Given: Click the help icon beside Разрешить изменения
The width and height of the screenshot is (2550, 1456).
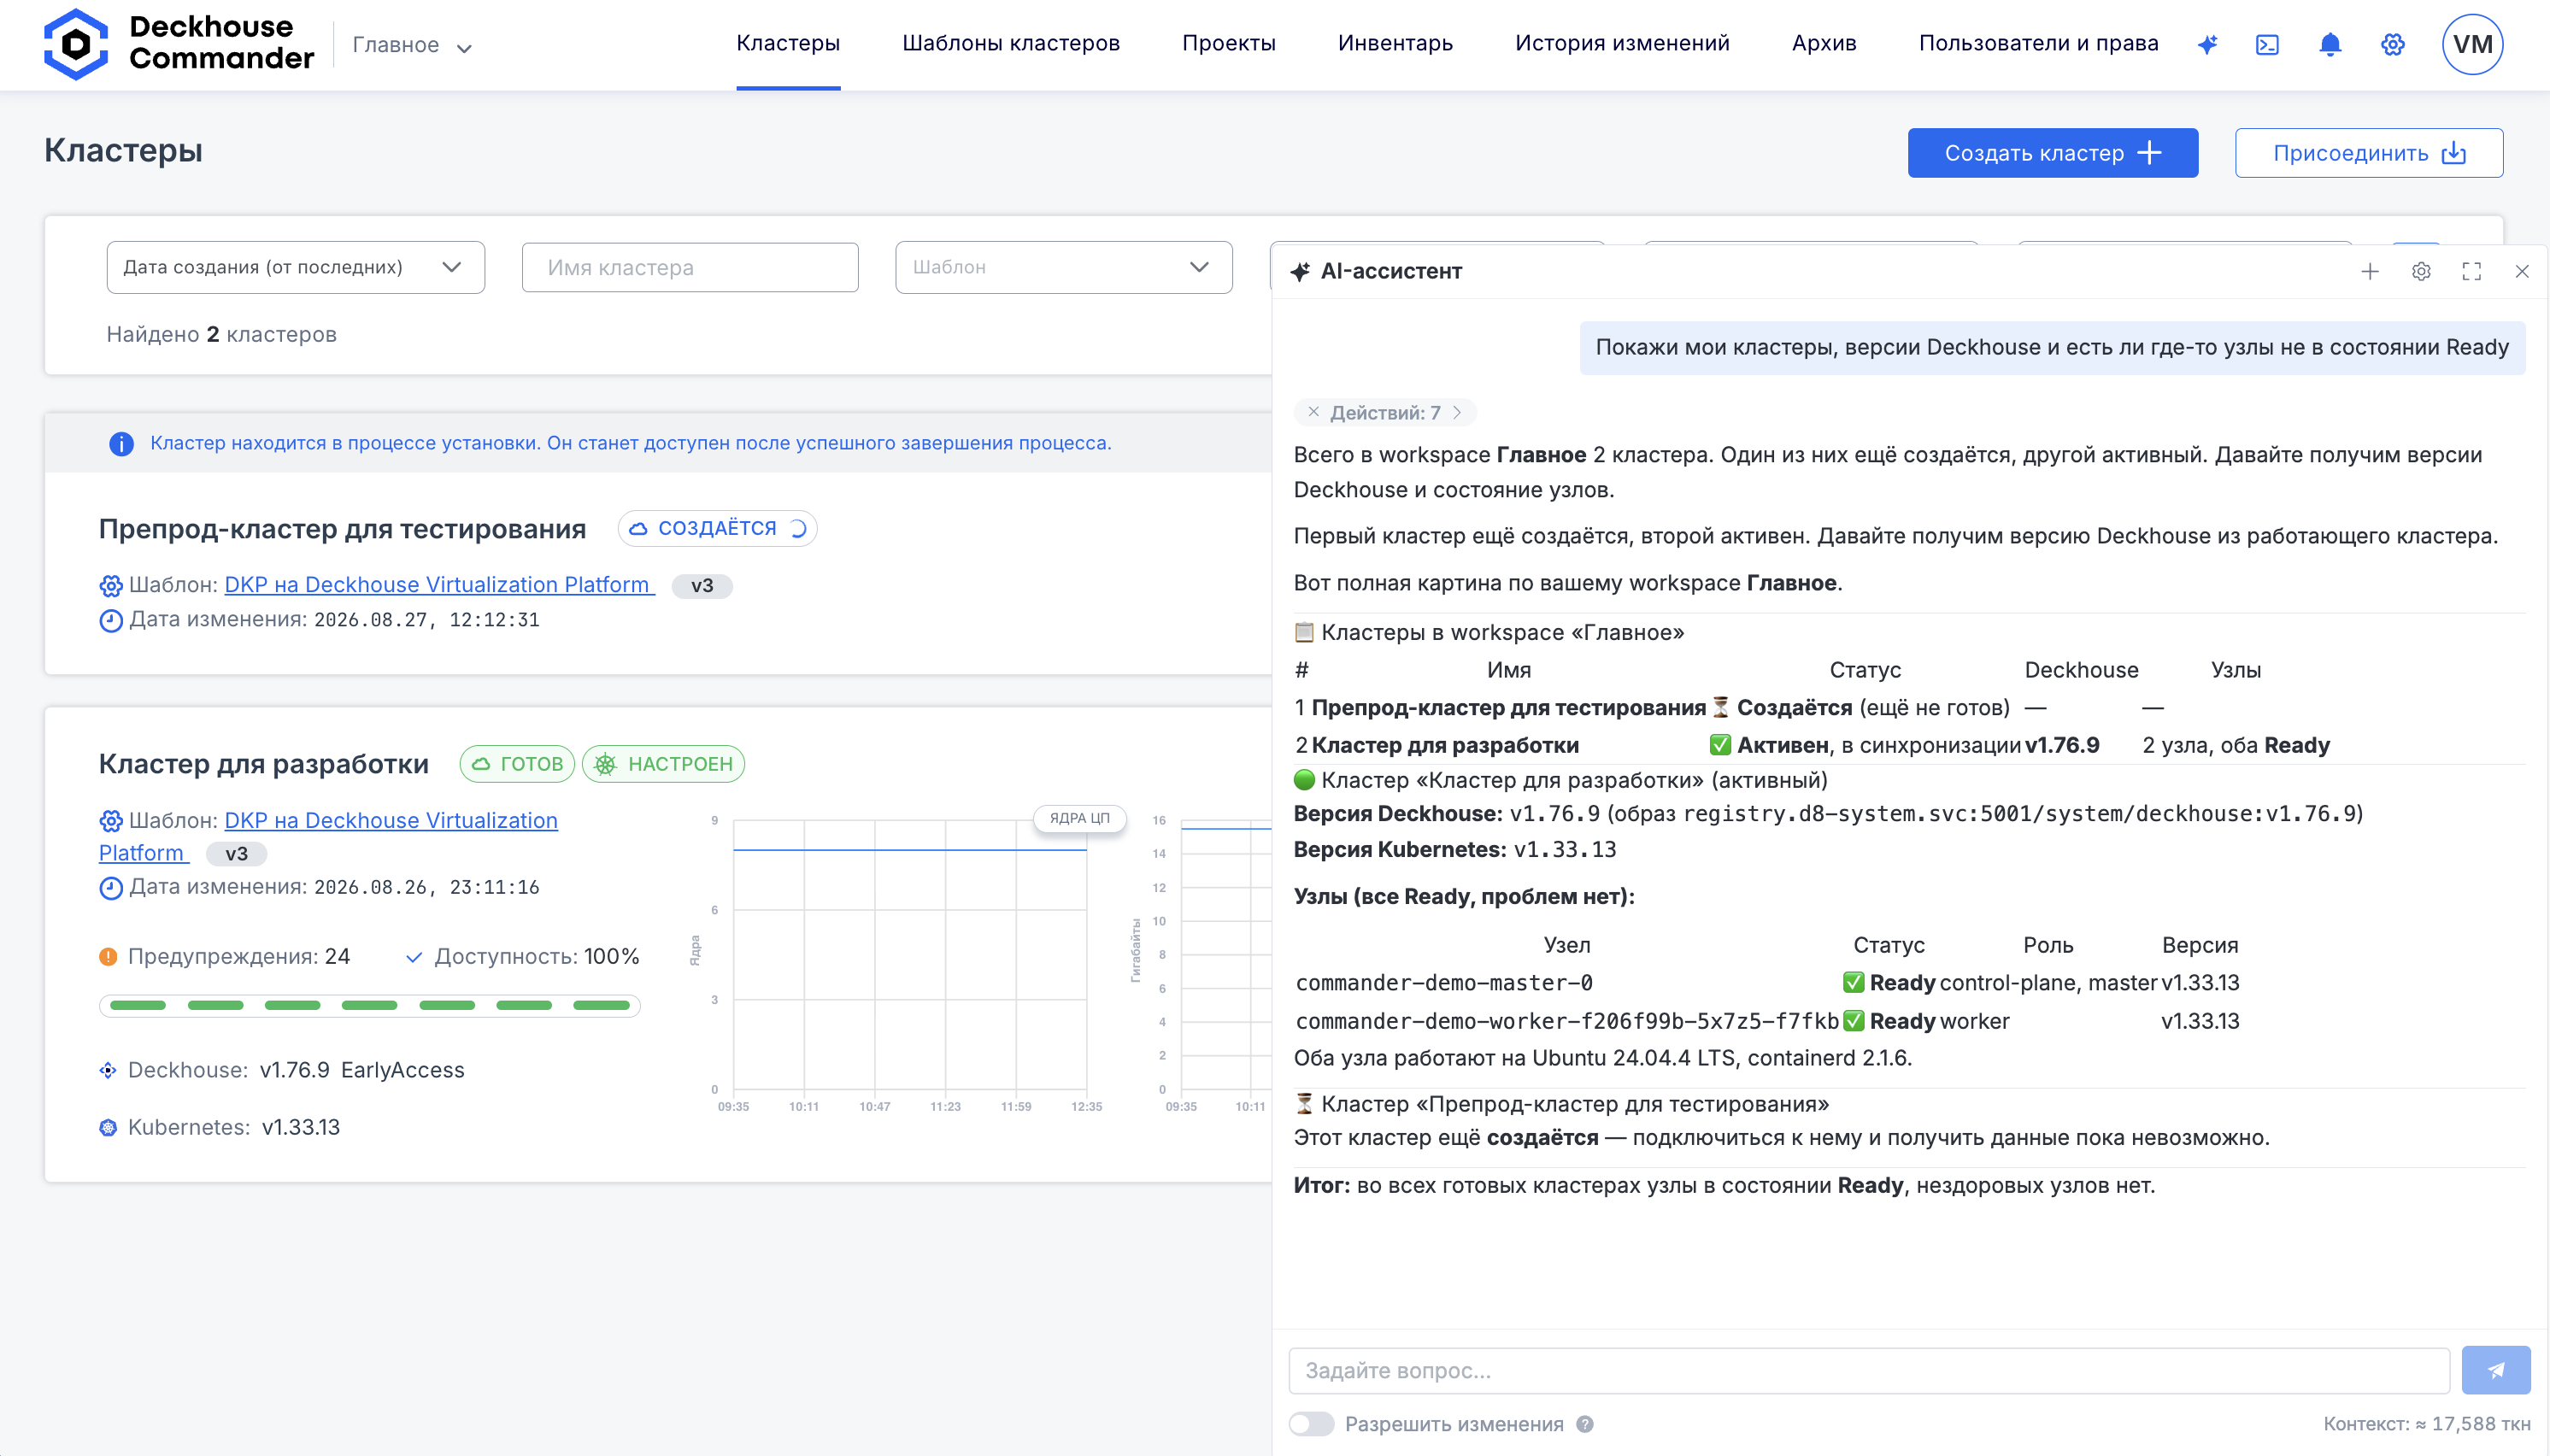Looking at the screenshot, I should tap(1585, 1424).
